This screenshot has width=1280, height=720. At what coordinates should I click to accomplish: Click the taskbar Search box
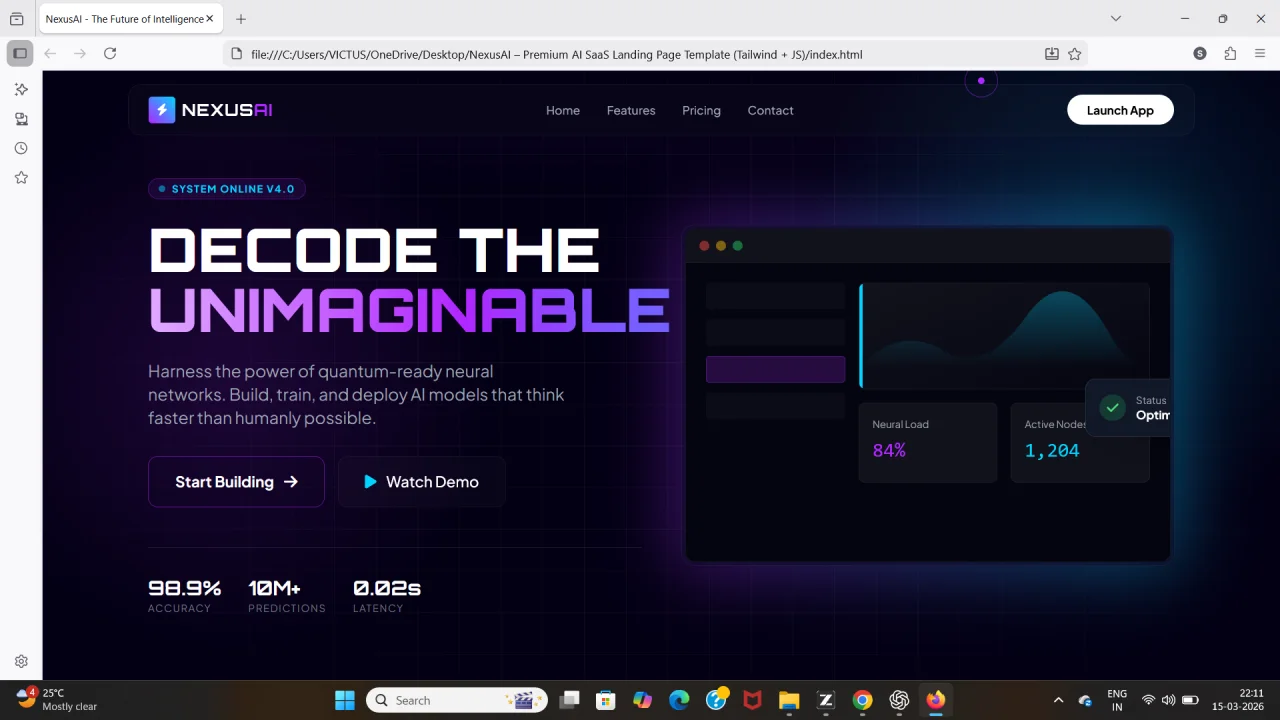457,700
